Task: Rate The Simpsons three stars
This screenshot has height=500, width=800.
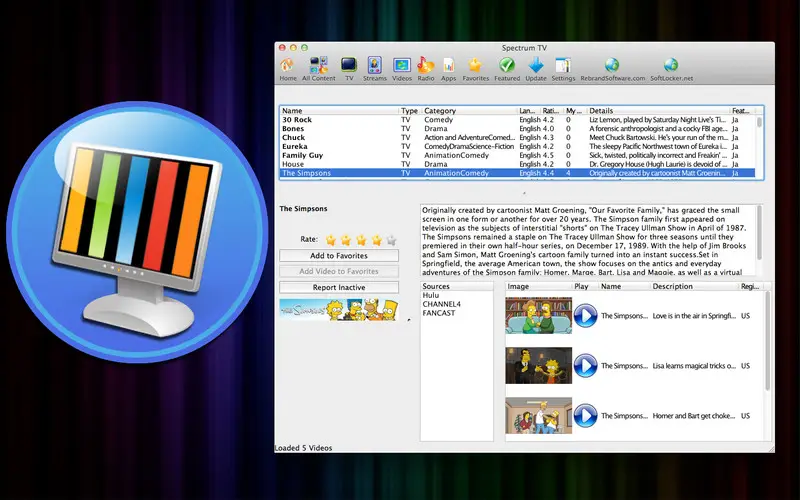Action: point(361,240)
